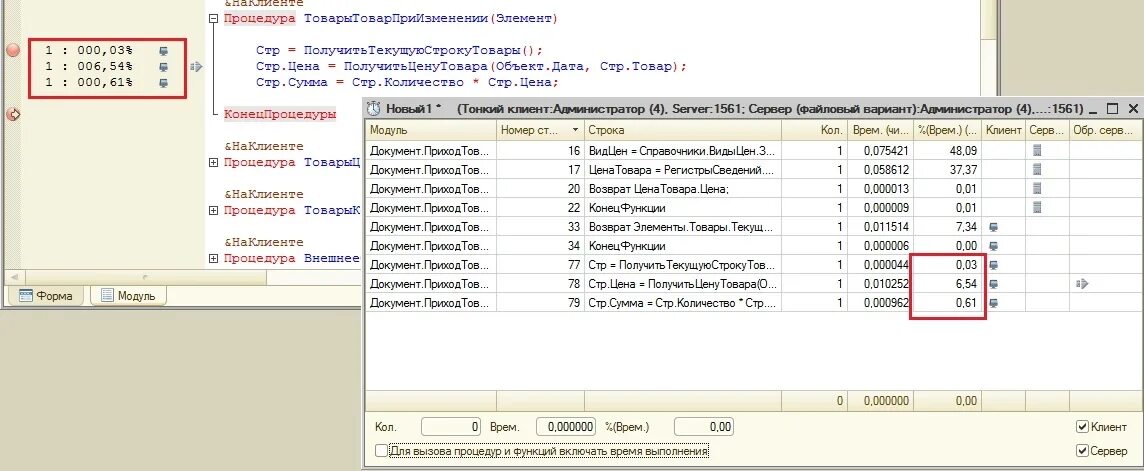The height and width of the screenshot is (471, 1144).
Task: Click client icon in row 77
Action: (993, 265)
